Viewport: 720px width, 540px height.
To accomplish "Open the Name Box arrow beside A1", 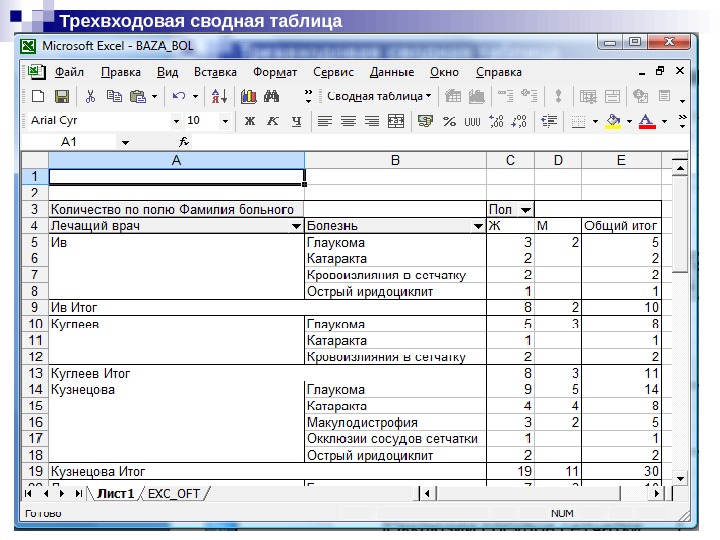I will pyautogui.click(x=125, y=142).
